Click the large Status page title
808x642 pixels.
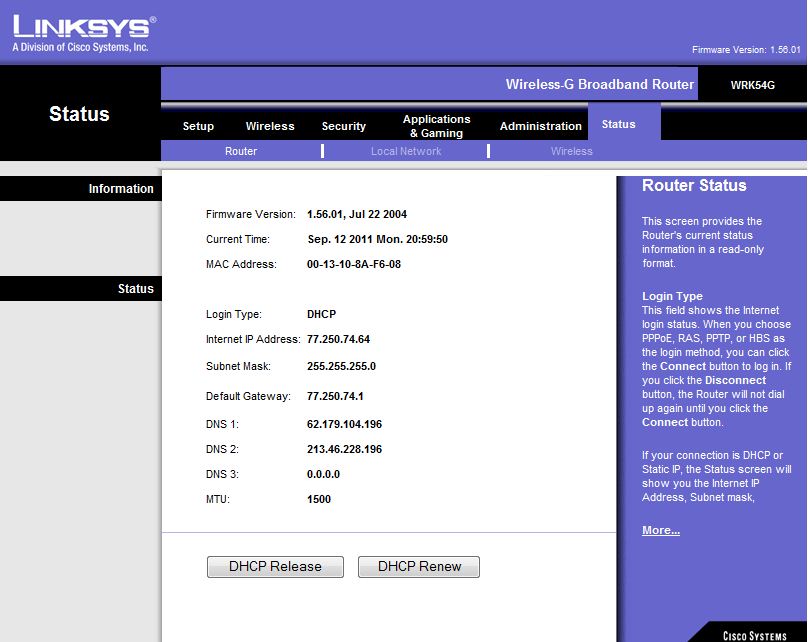79,114
